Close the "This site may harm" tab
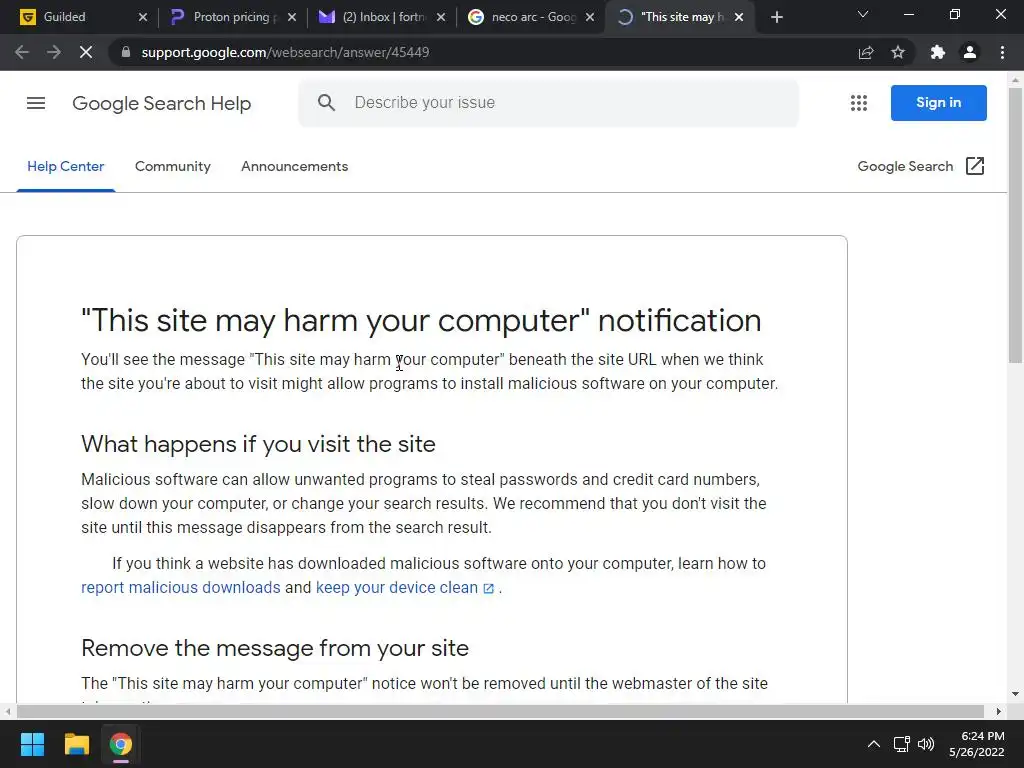 click(x=739, y=17)
